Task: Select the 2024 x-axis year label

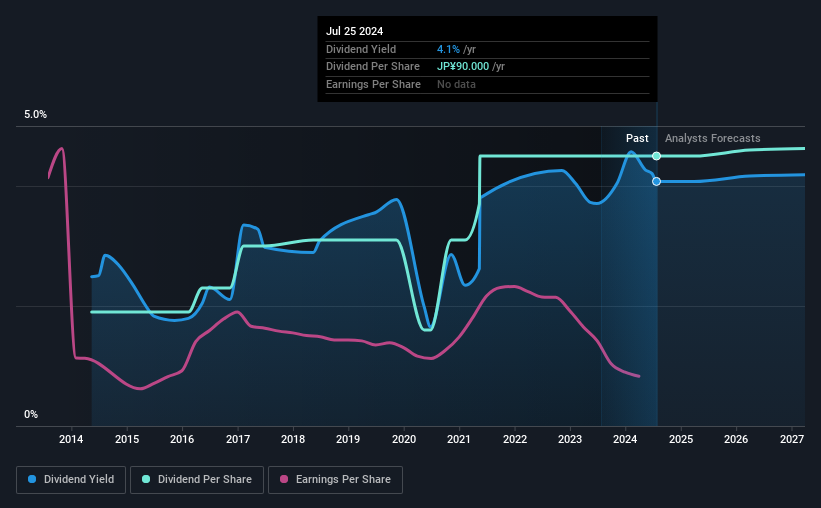Action: coord(625,439)
